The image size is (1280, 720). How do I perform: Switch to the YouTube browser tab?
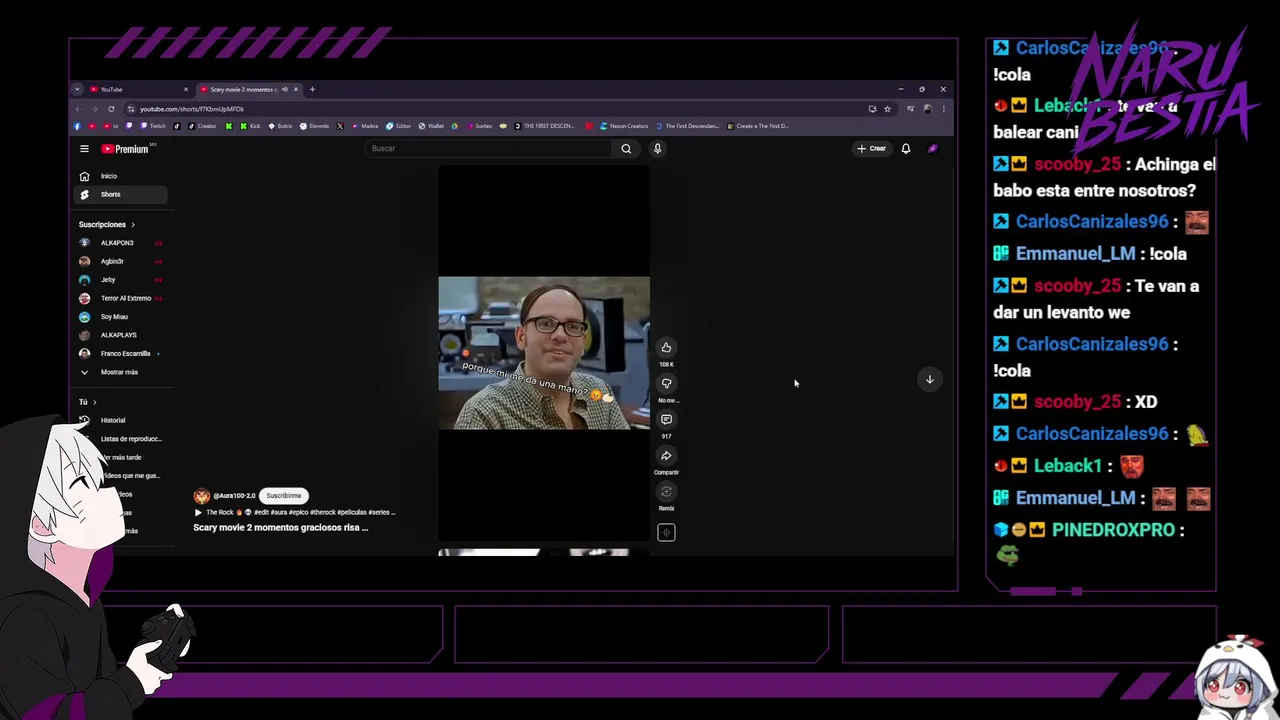pyautogui.click(x=138, y=89)
